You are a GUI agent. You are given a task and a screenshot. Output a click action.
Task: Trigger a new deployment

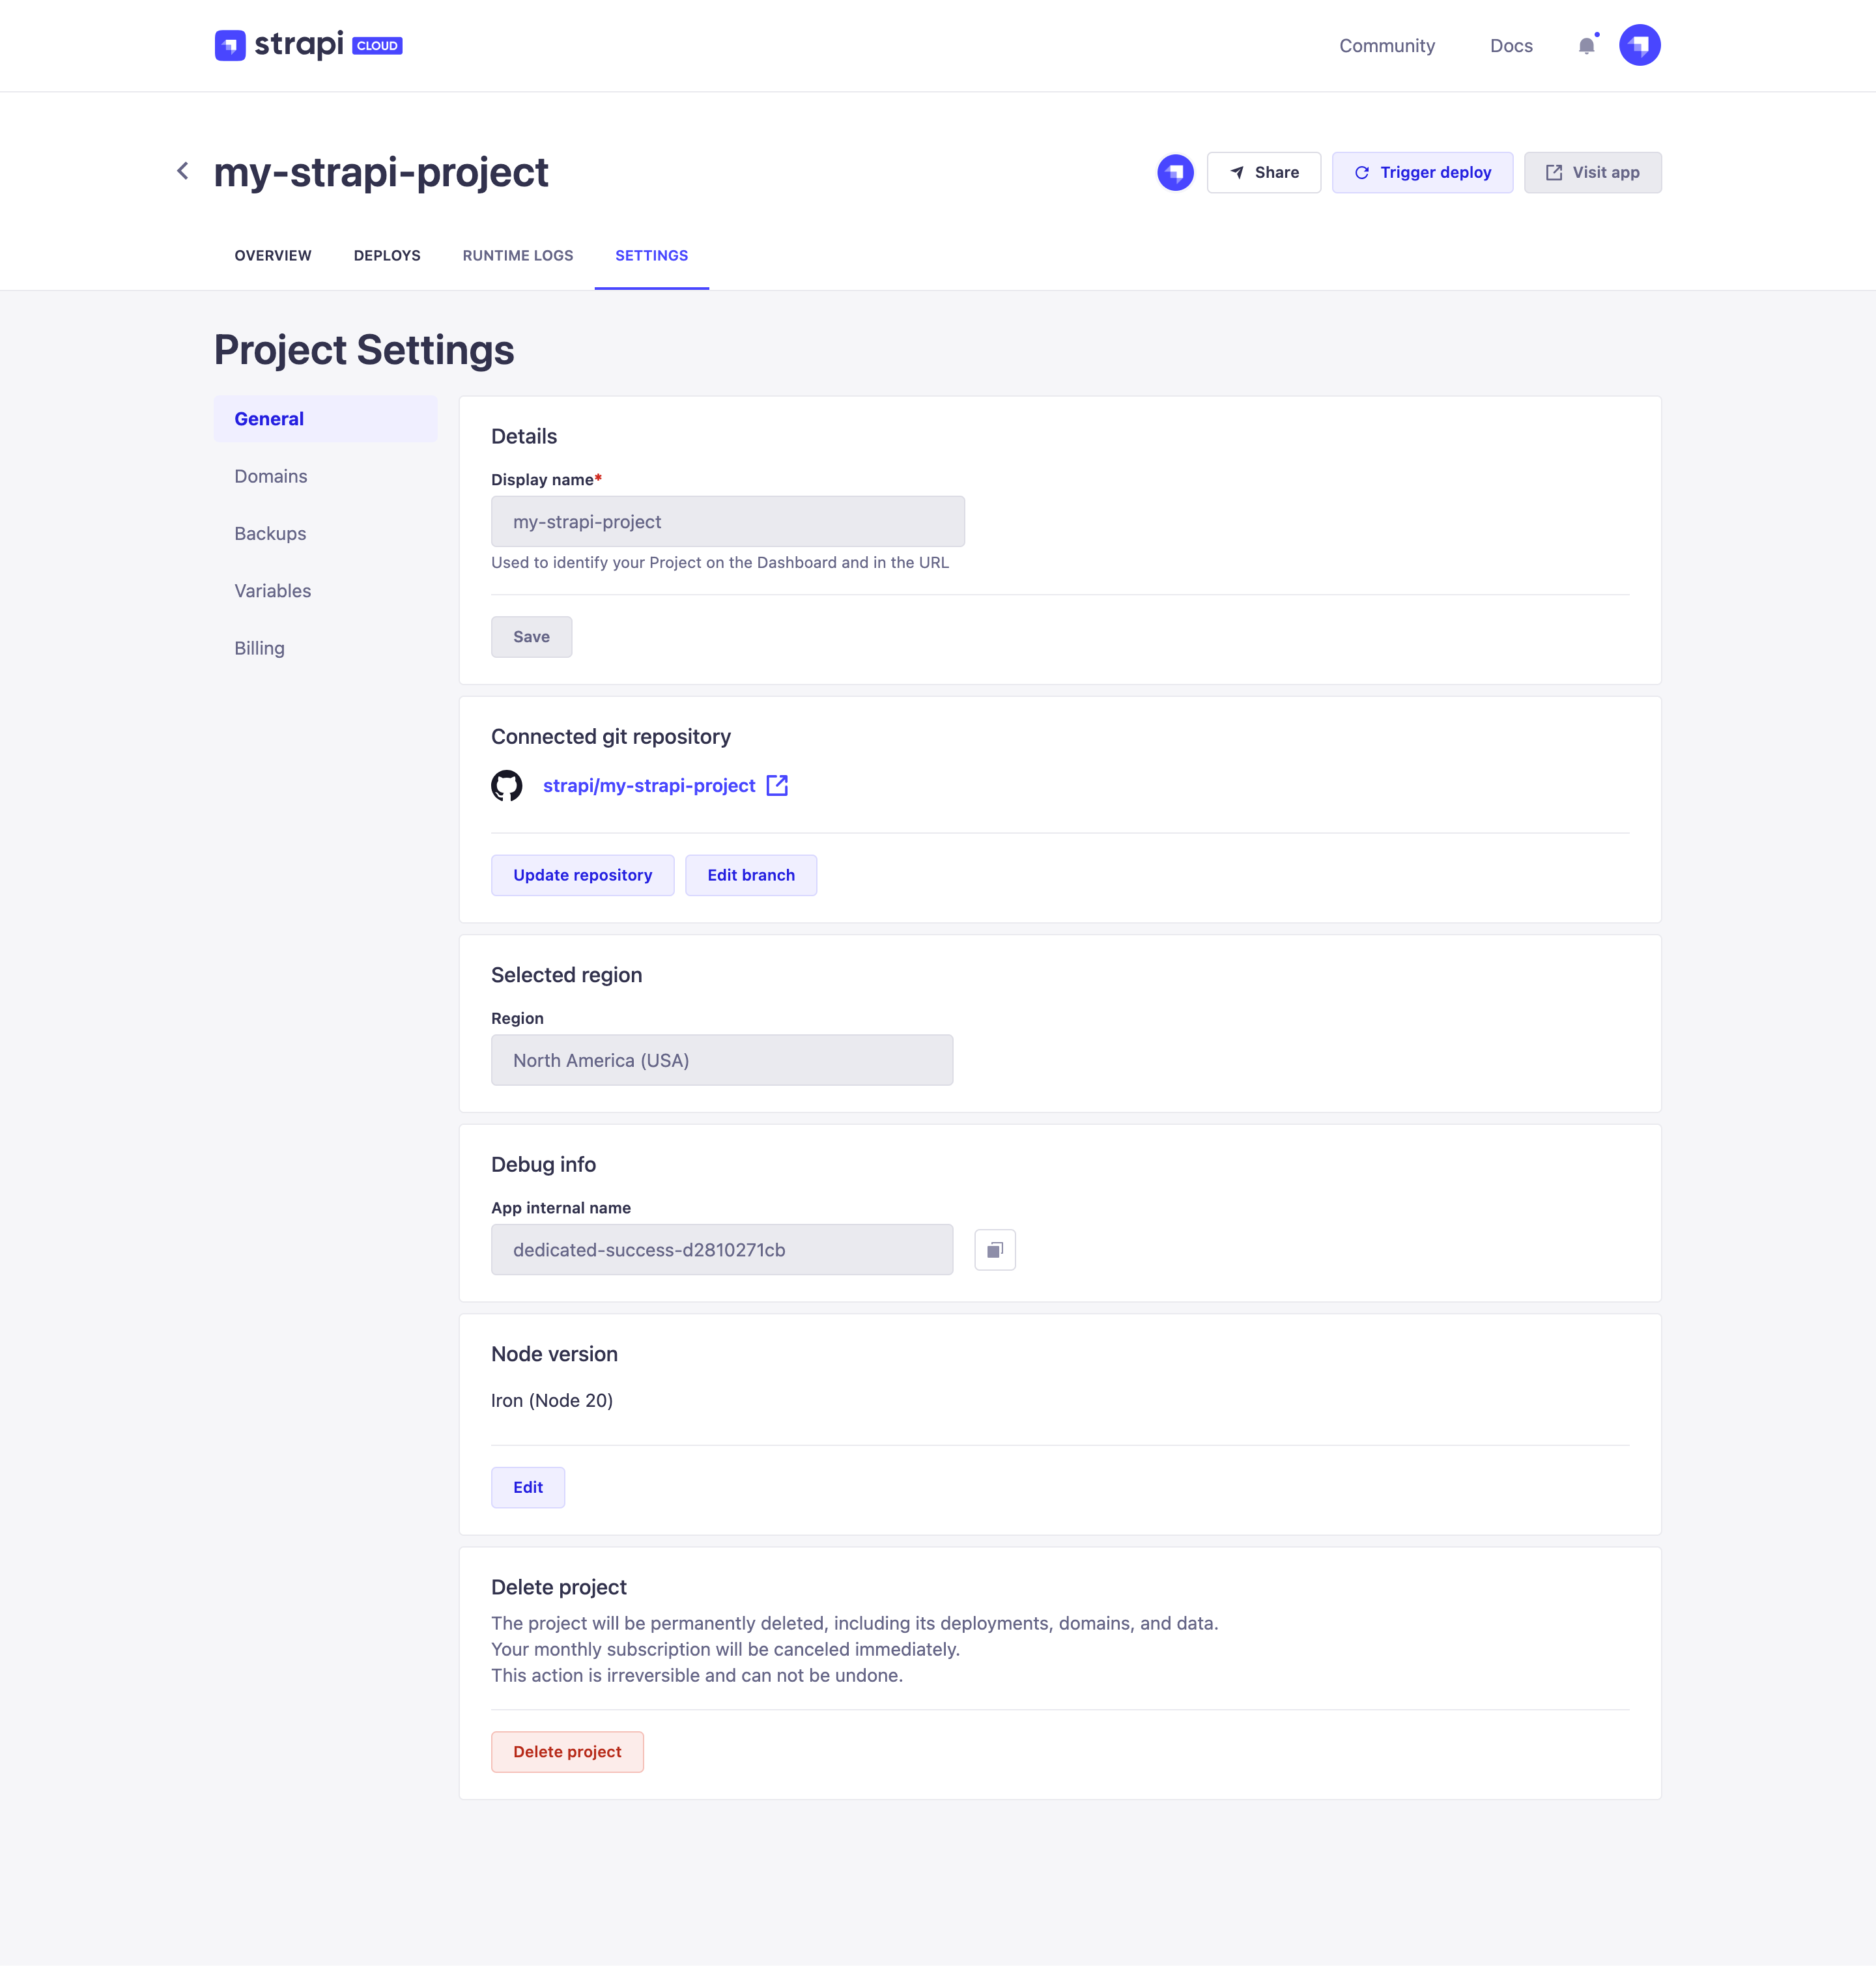(1422, 172)
